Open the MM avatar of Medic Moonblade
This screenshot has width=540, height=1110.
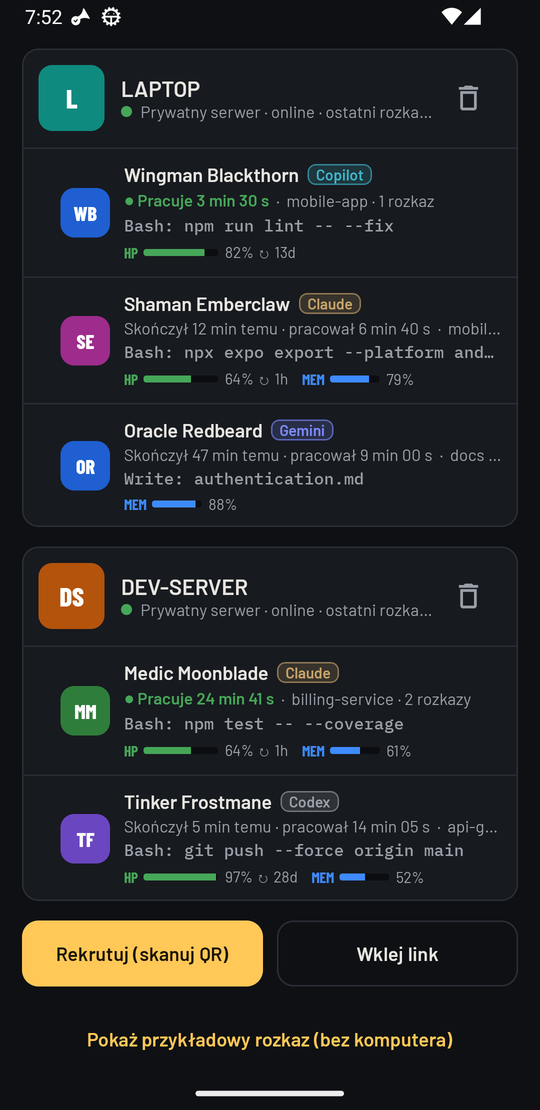point(85,711)
